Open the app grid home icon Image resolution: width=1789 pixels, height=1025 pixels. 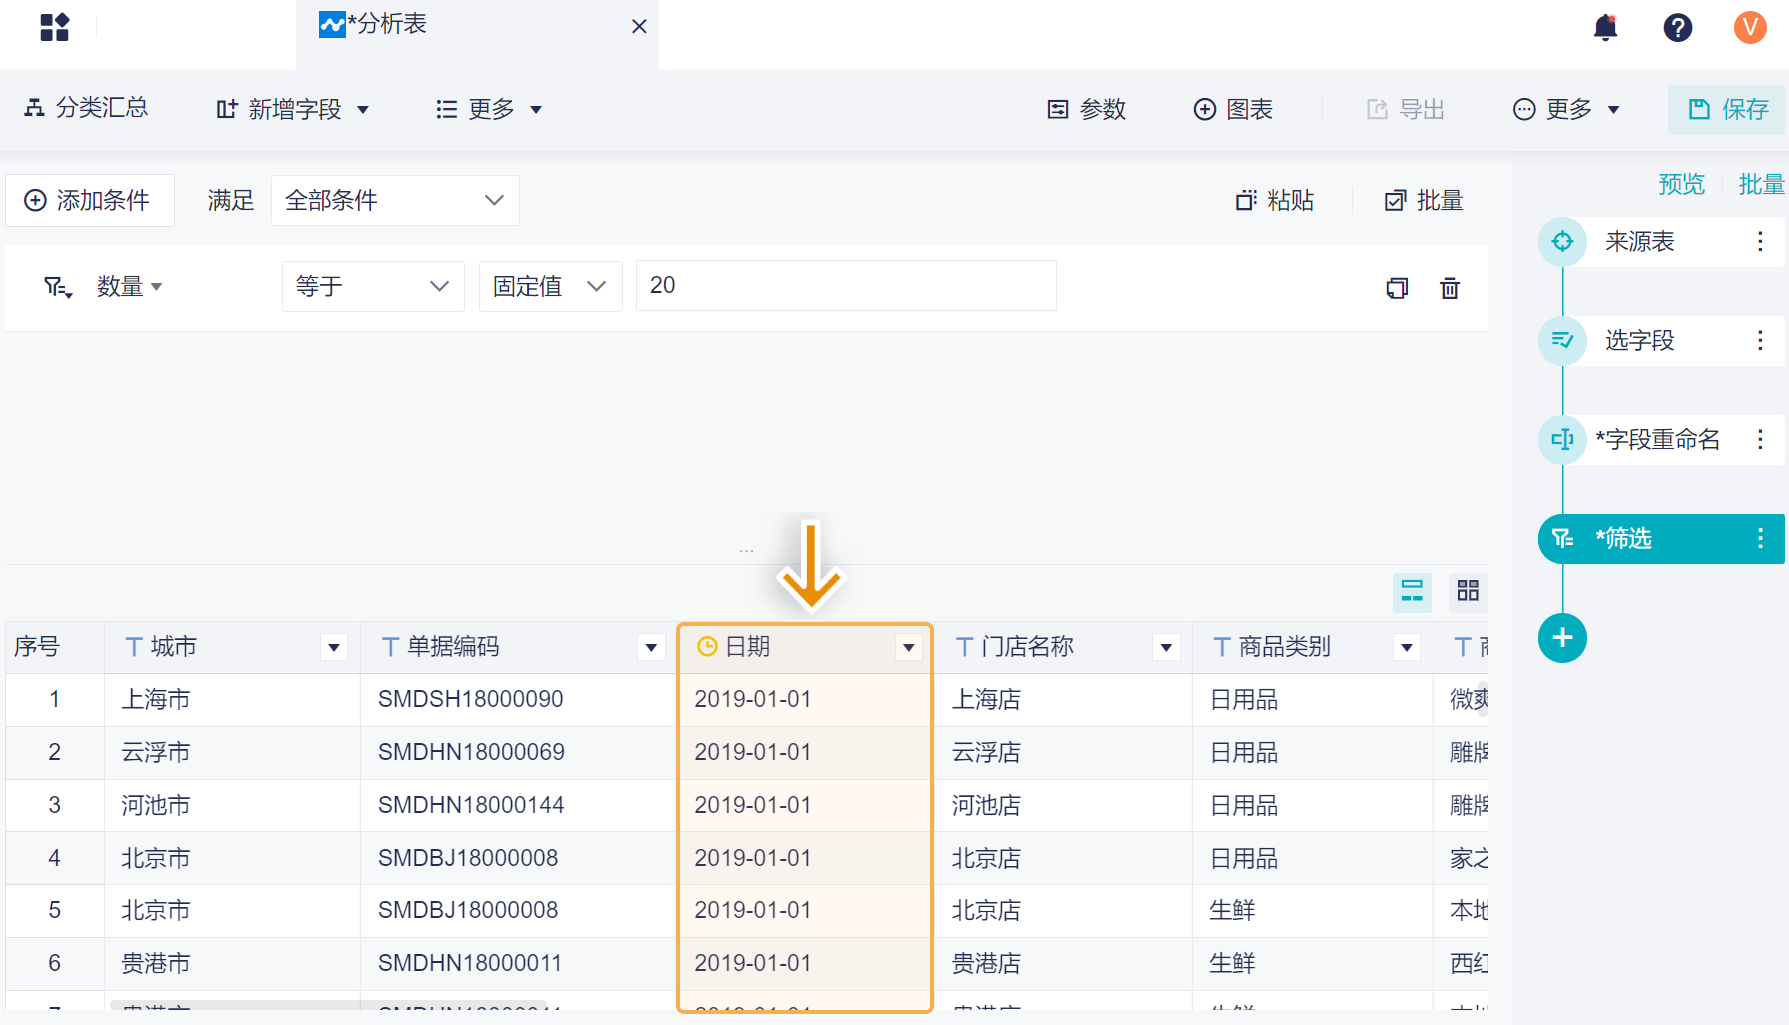[55, 27]
